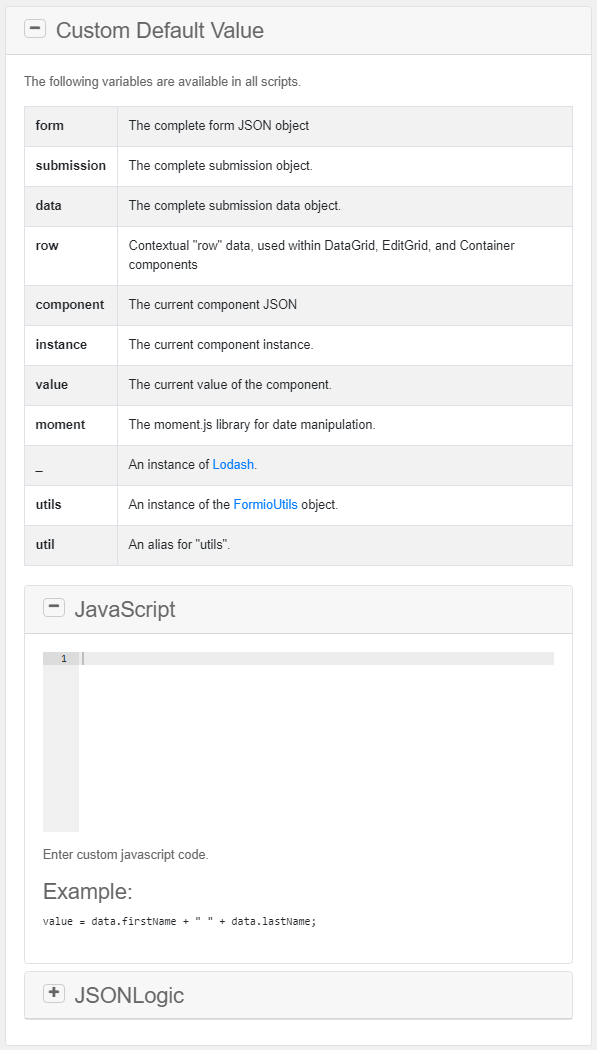Click the JSONLogic heading text

tap(129, 995)
